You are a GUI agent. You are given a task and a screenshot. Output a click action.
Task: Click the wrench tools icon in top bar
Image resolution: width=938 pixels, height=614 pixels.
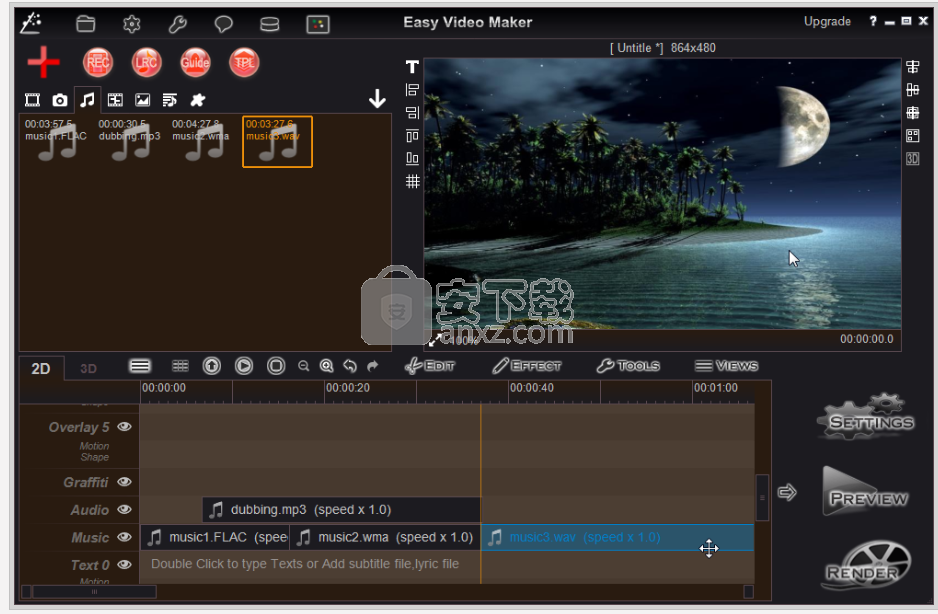click(x=178, y=24)
